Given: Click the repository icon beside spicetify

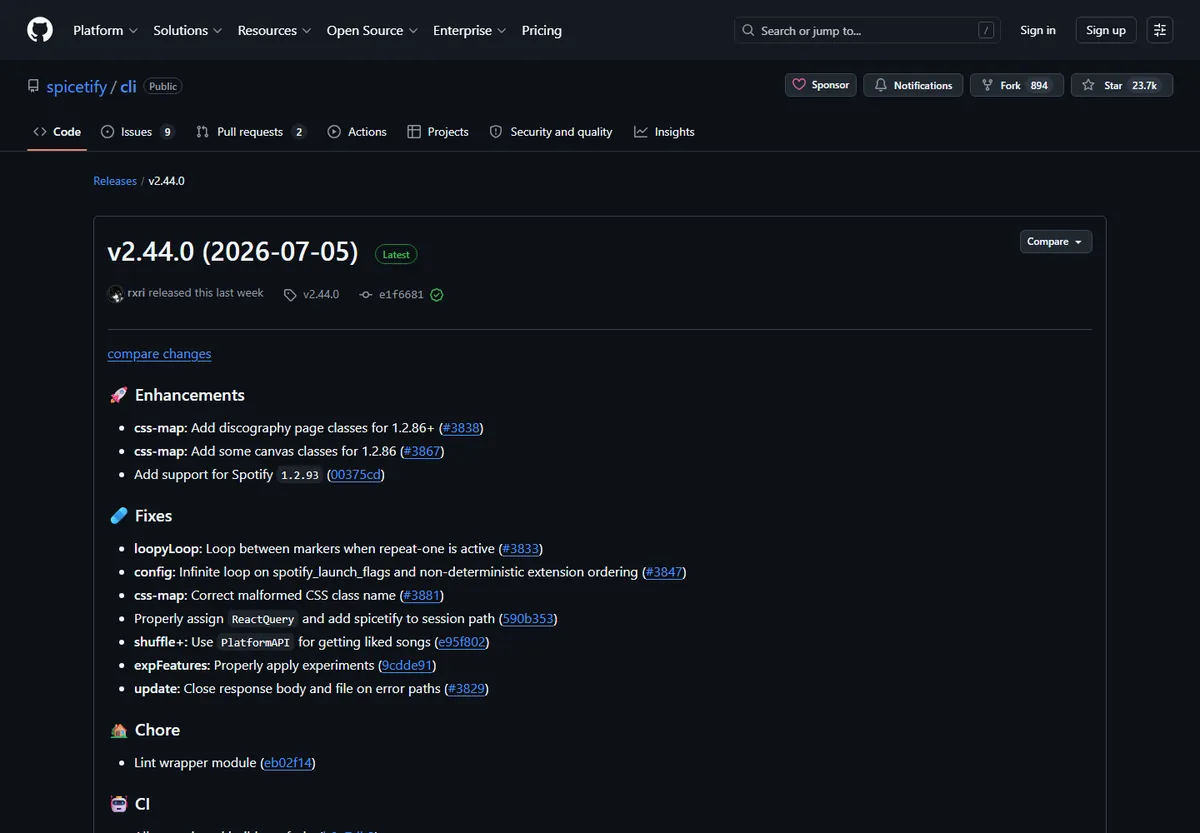Looking at the screenshot, I should coord(33,86).
